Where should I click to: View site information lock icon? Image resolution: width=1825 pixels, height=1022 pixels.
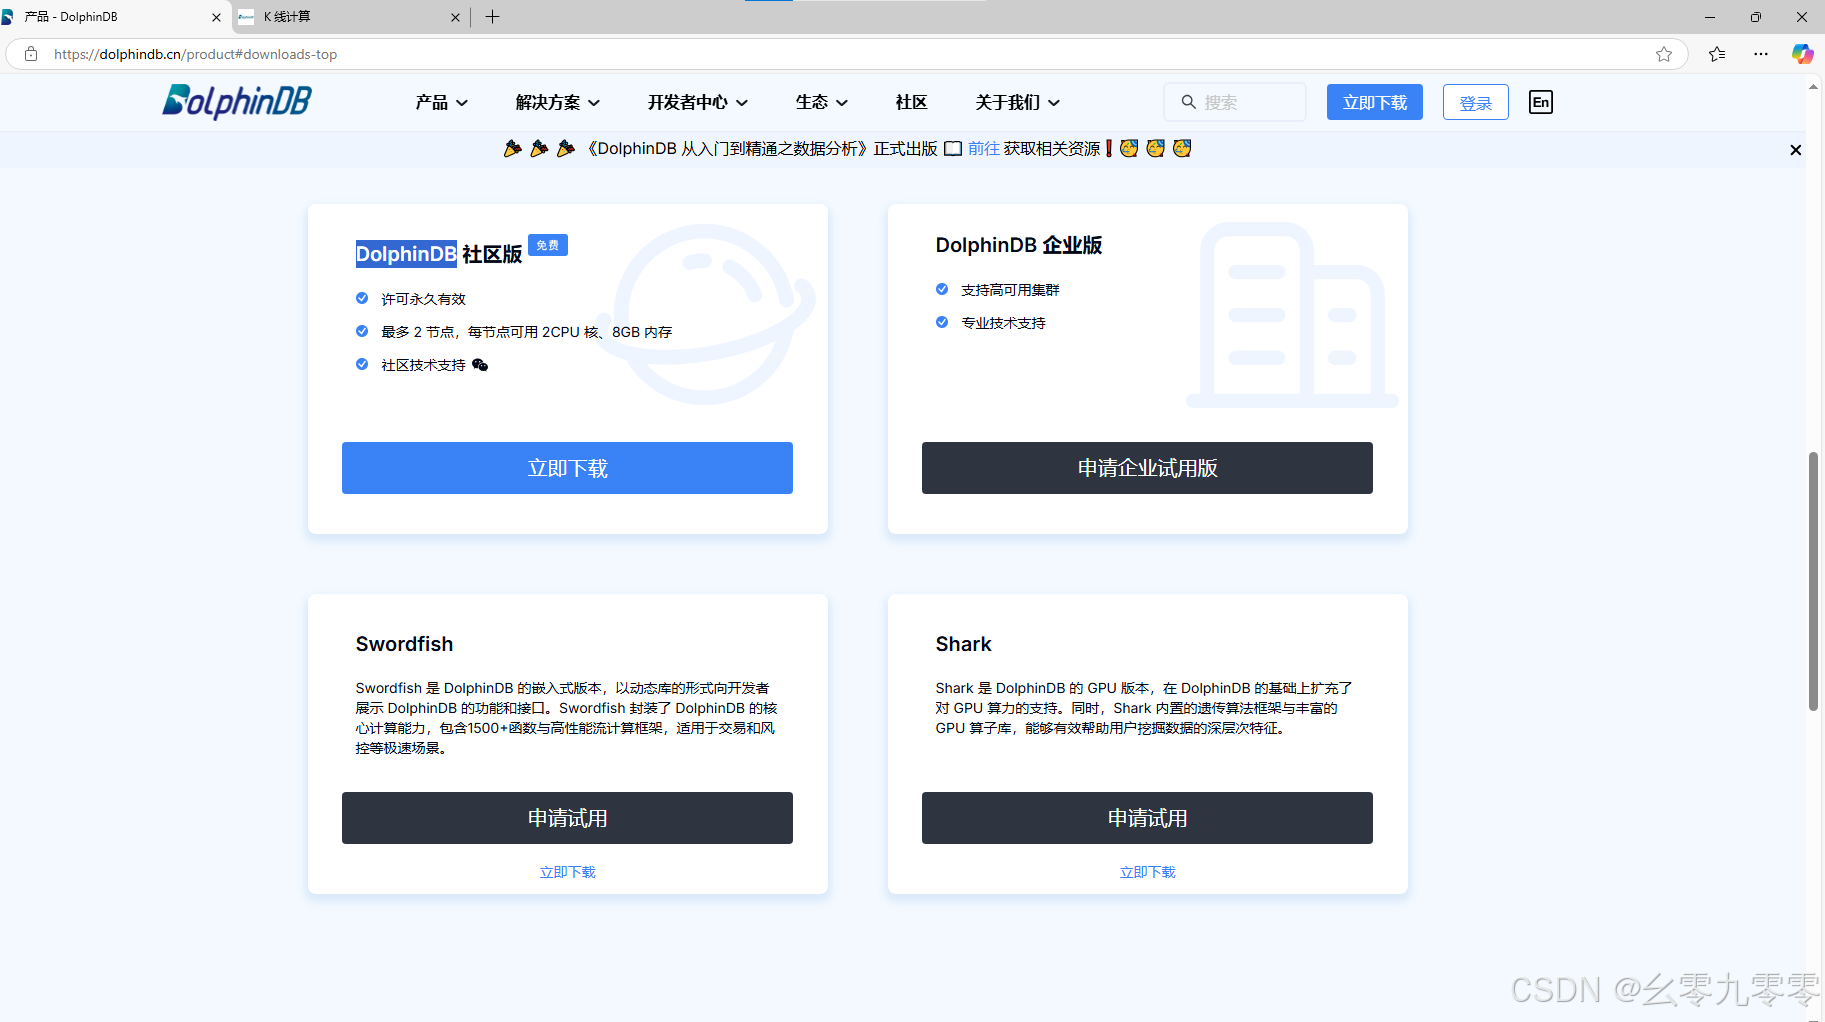click(31, 54)
